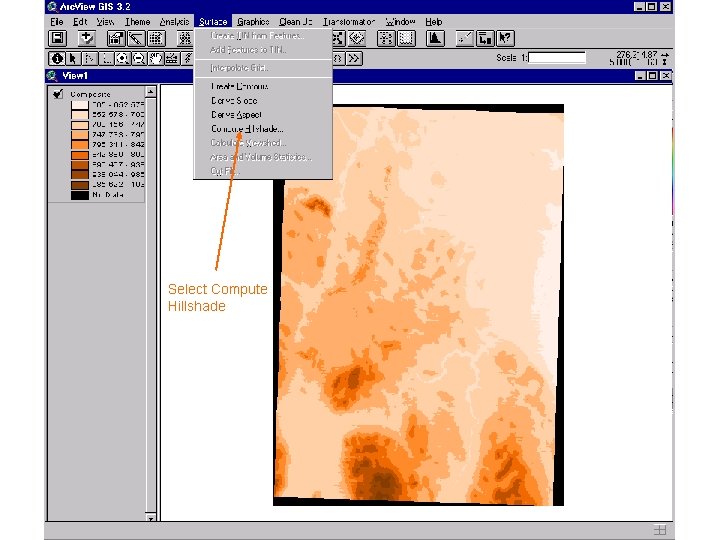Click the Scale 1: input field
Screen dimensions: 720x540
click(x=557, y=58)
